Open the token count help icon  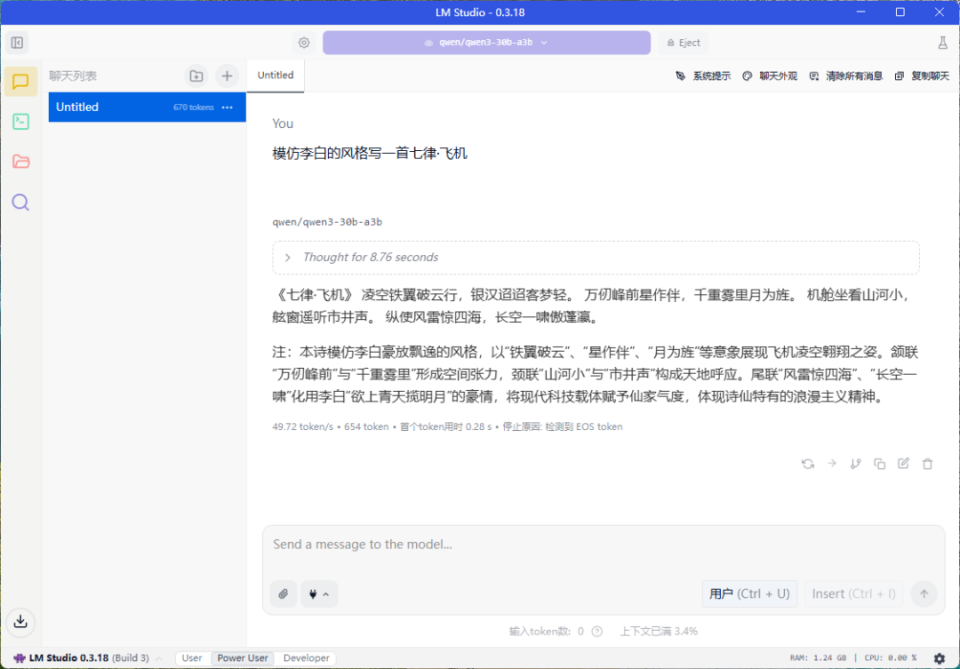point(597,631)
